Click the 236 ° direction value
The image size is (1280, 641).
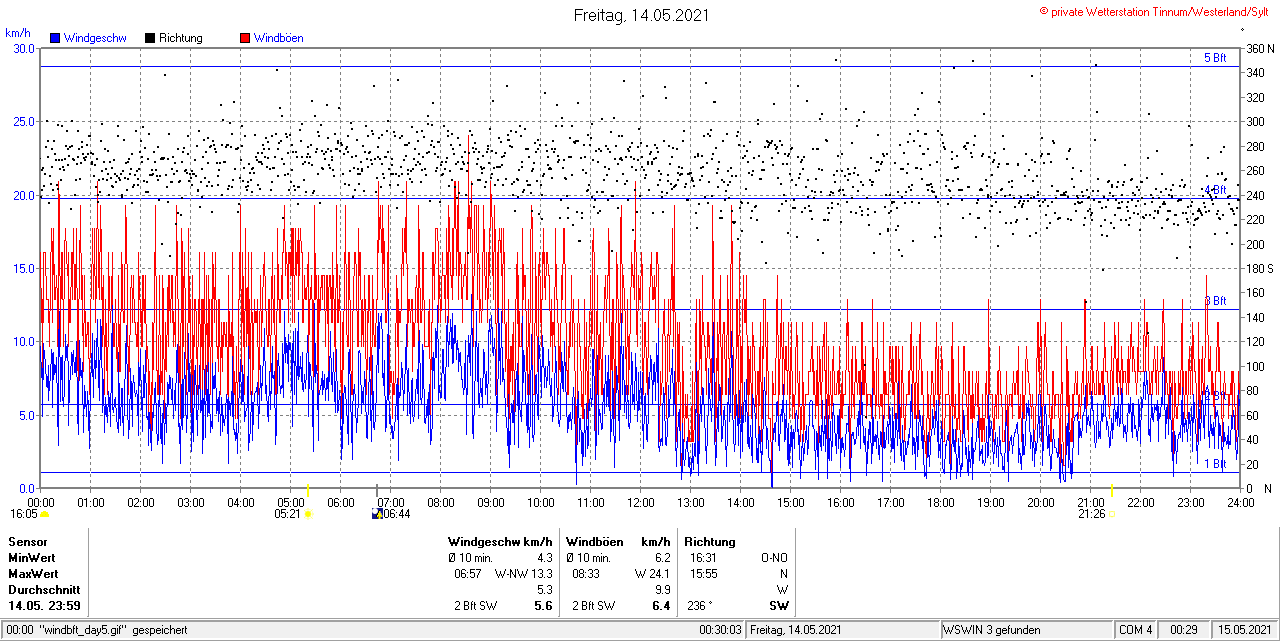pyautogui.click(x=702, y=606)
